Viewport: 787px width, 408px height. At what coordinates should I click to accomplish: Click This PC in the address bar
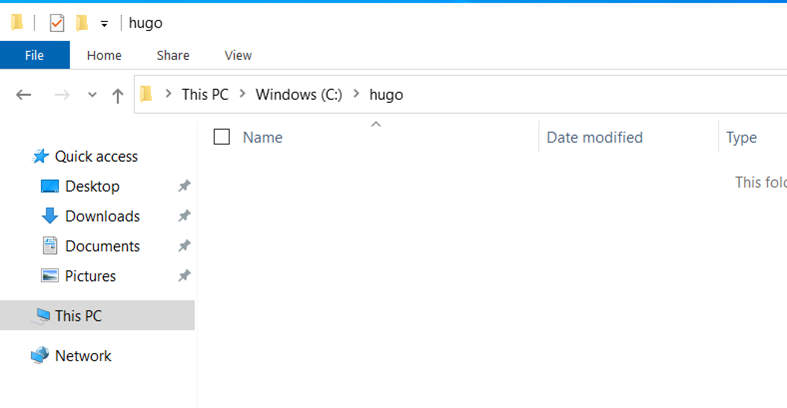tap(205, 95)
